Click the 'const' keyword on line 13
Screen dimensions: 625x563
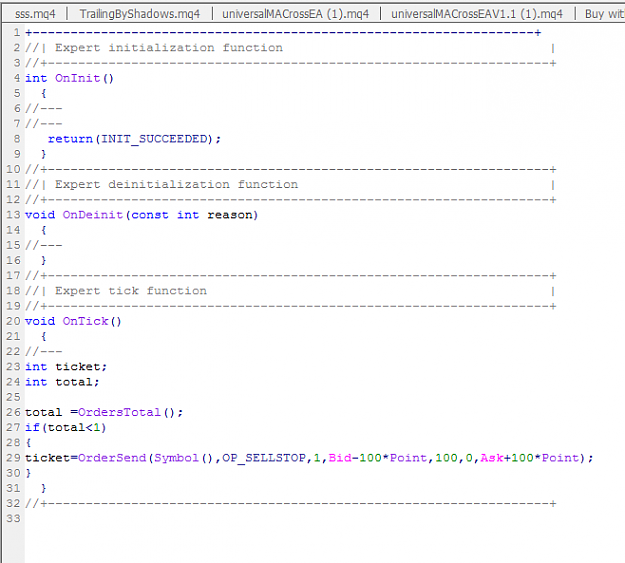pyautogui.click(x=150, y=215)
